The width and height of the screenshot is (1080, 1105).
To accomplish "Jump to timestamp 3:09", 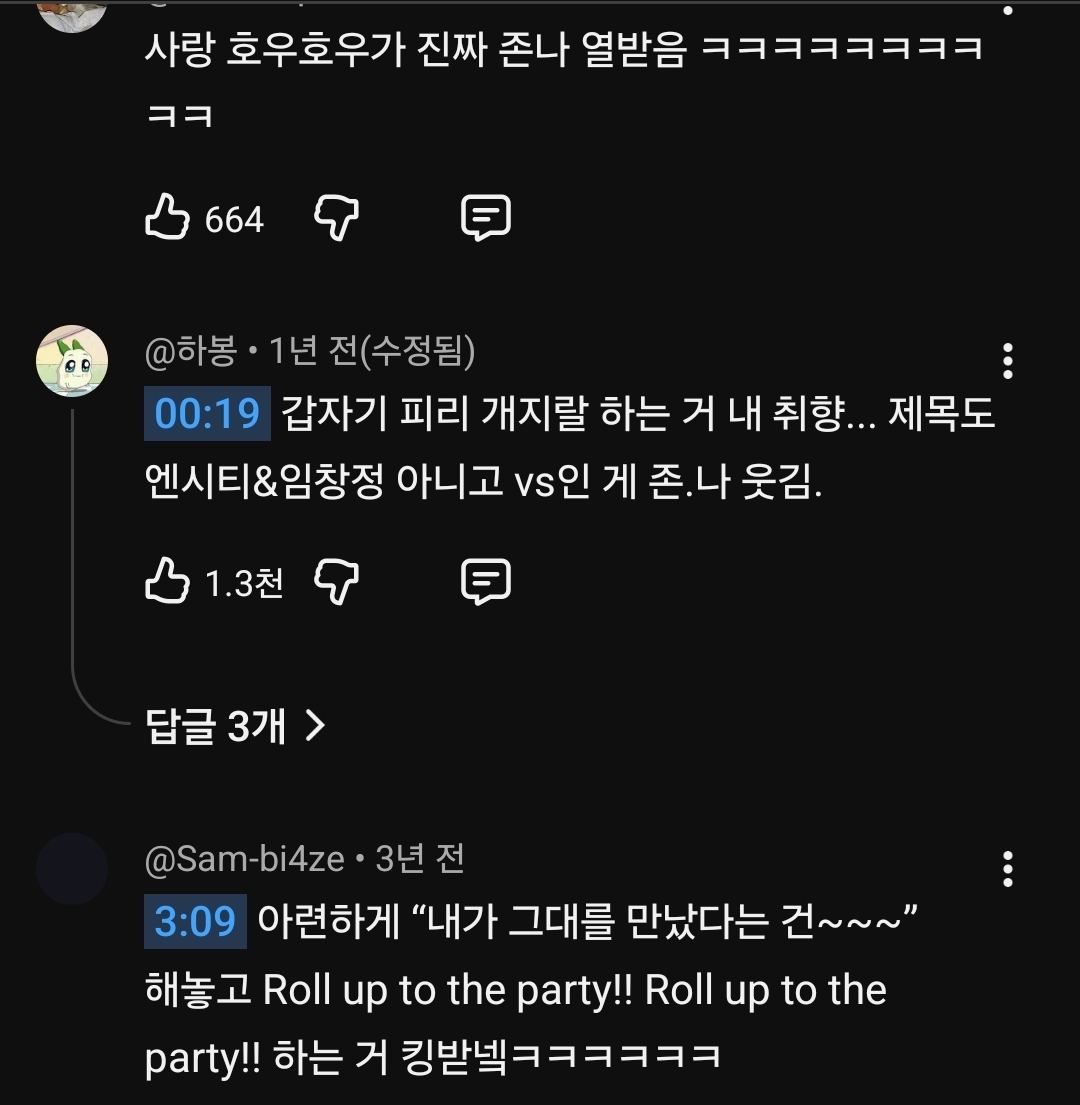I will [195, 920].
